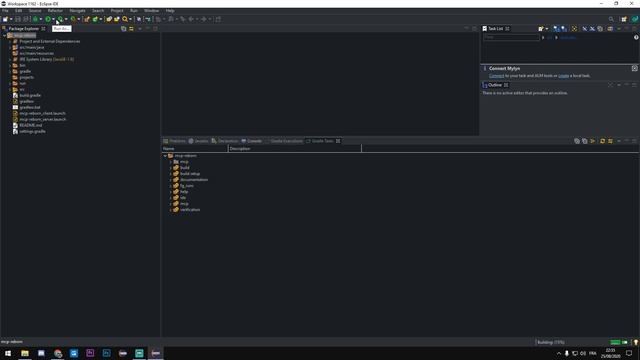640x360 pixels.
Task: Open the Windows Start menu
Action: (x=8, y=353)
